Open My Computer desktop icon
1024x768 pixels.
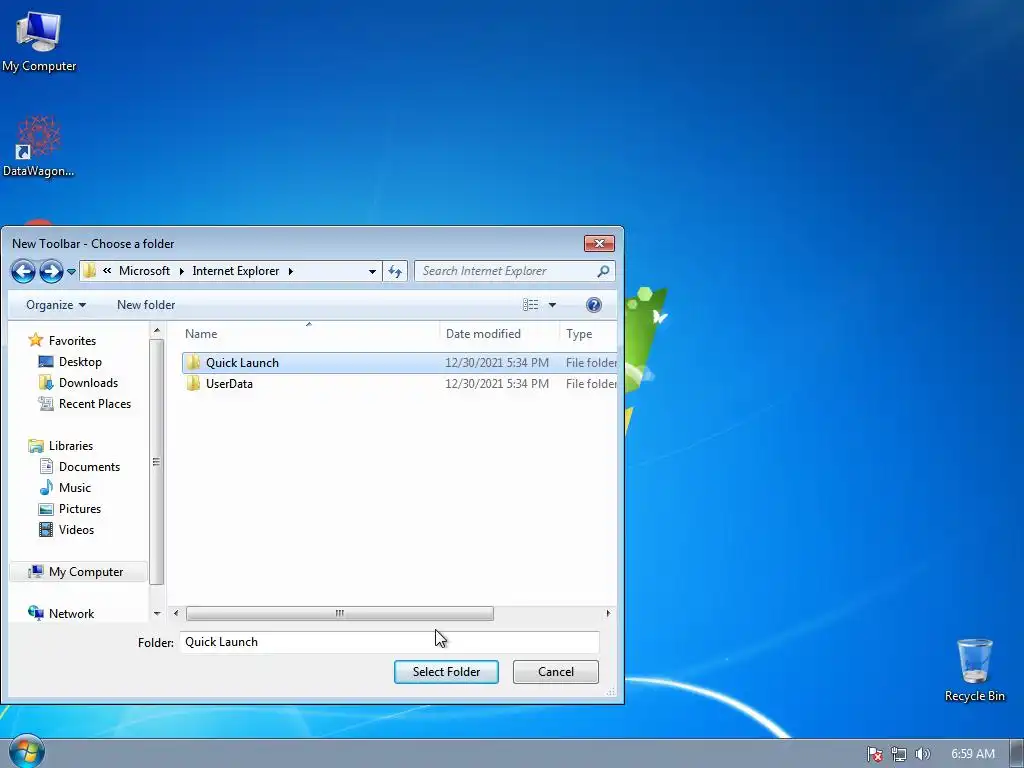(x=39, y=41)
